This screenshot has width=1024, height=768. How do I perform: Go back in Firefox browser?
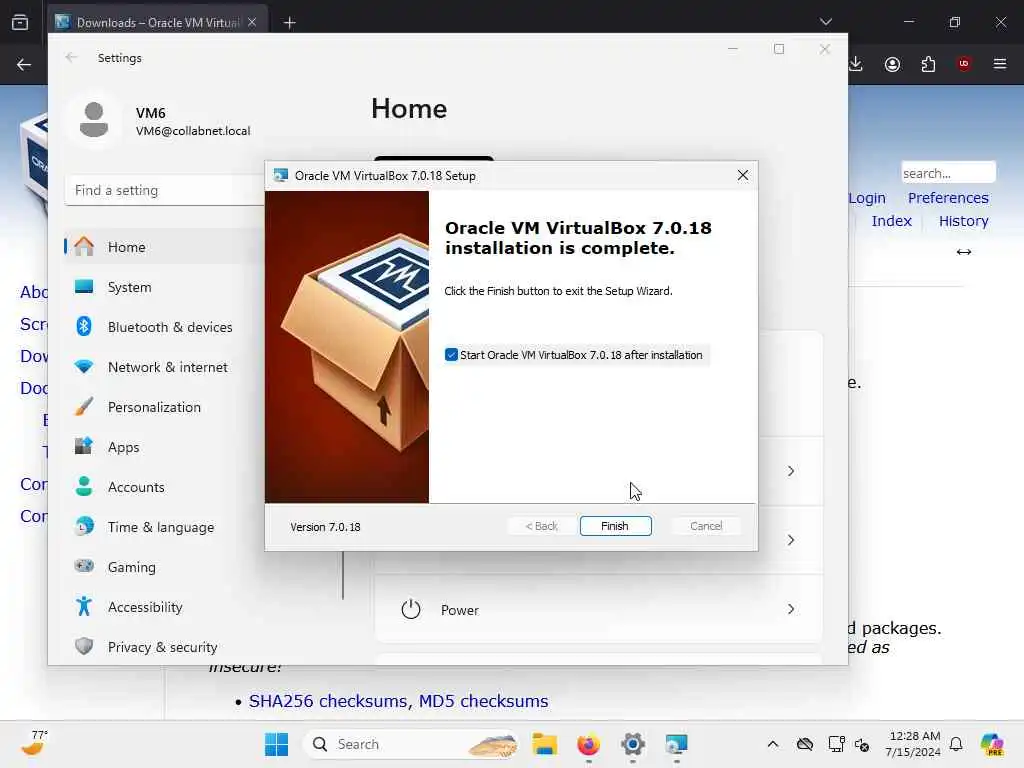click(24, 64)
